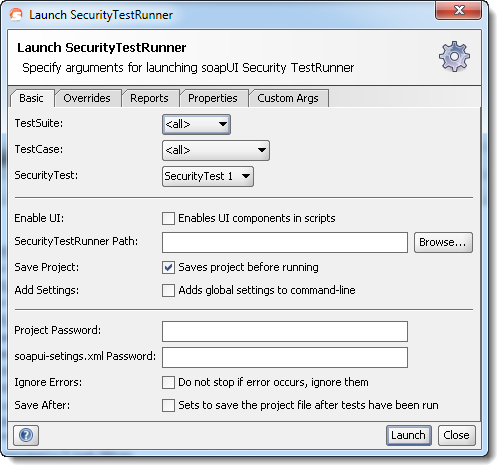
Task: Click the soapUI logo in title bar
Action: coord(16,15)
